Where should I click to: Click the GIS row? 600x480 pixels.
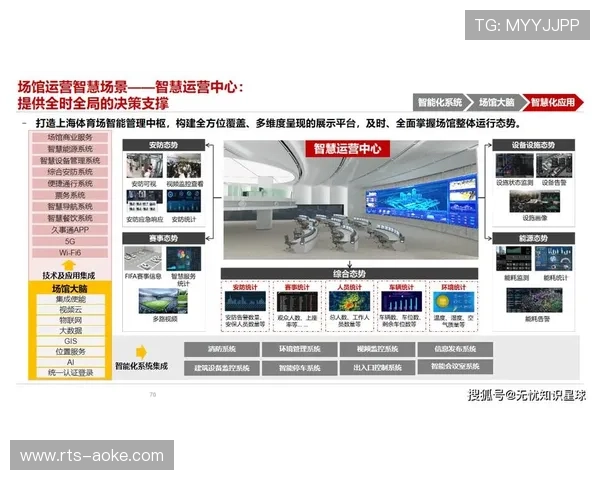coord(70,341)
